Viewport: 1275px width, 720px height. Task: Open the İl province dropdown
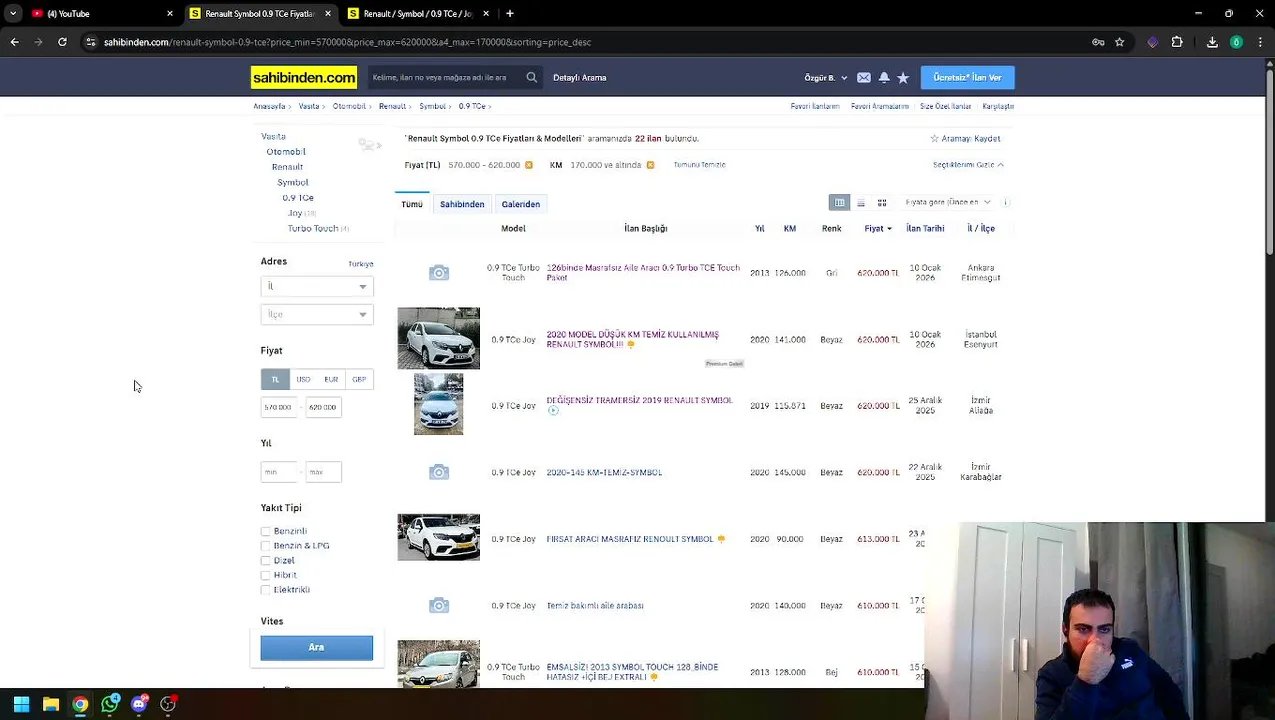317,287
